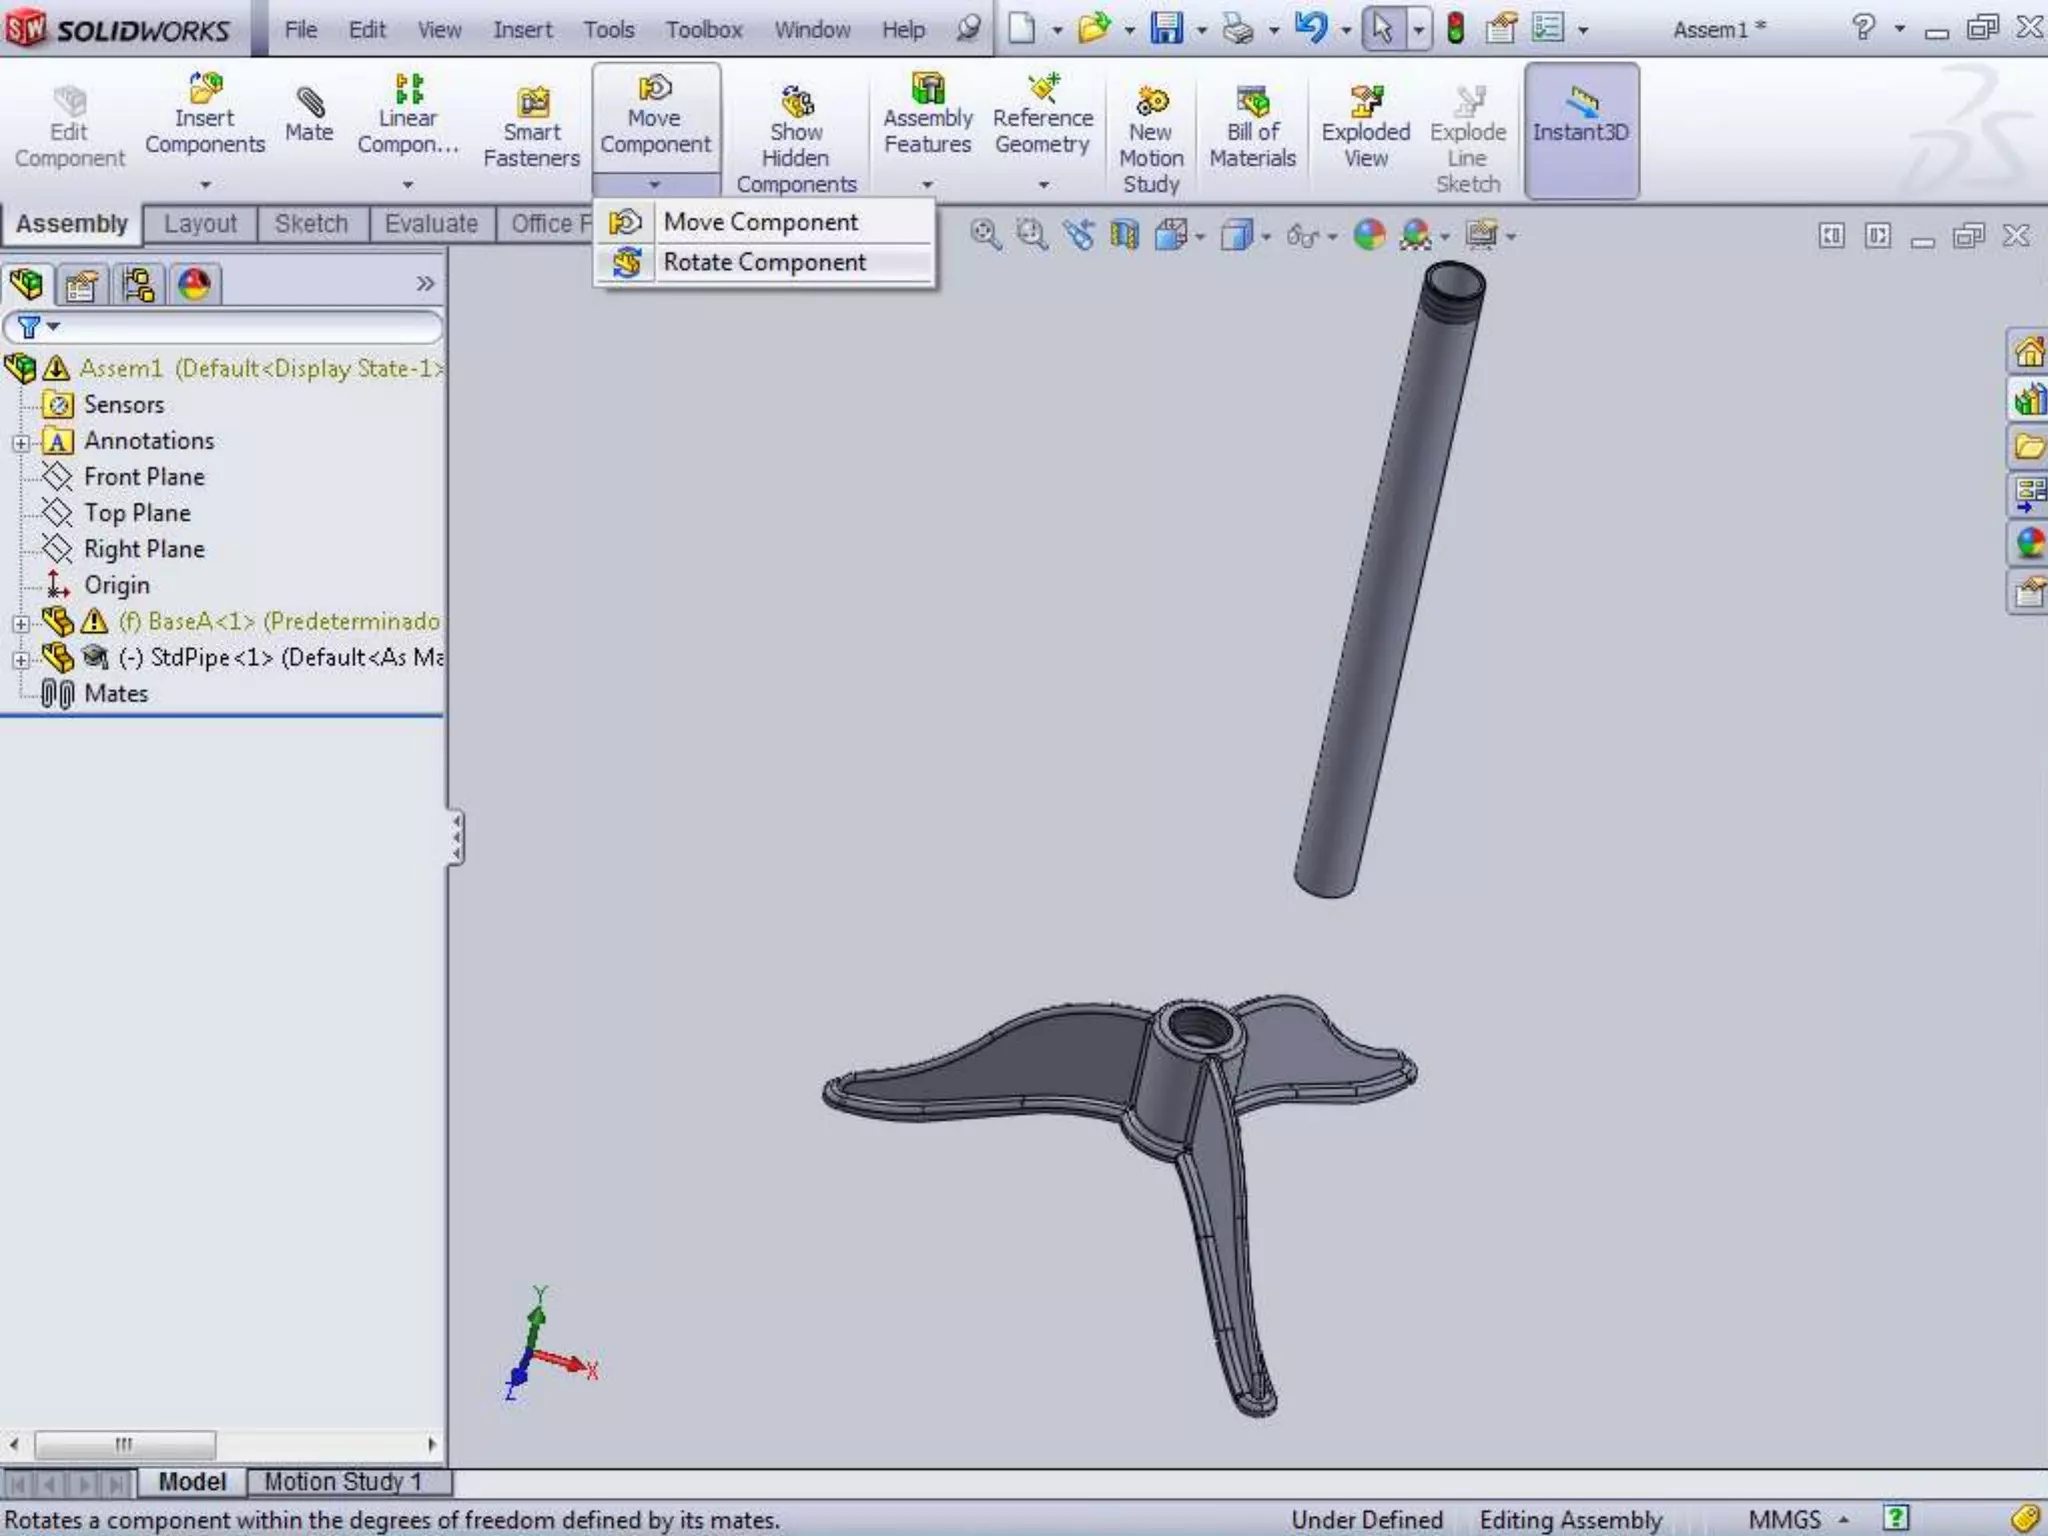
Task: Click the Mate paperclip tool
Action: click(309, 116)
